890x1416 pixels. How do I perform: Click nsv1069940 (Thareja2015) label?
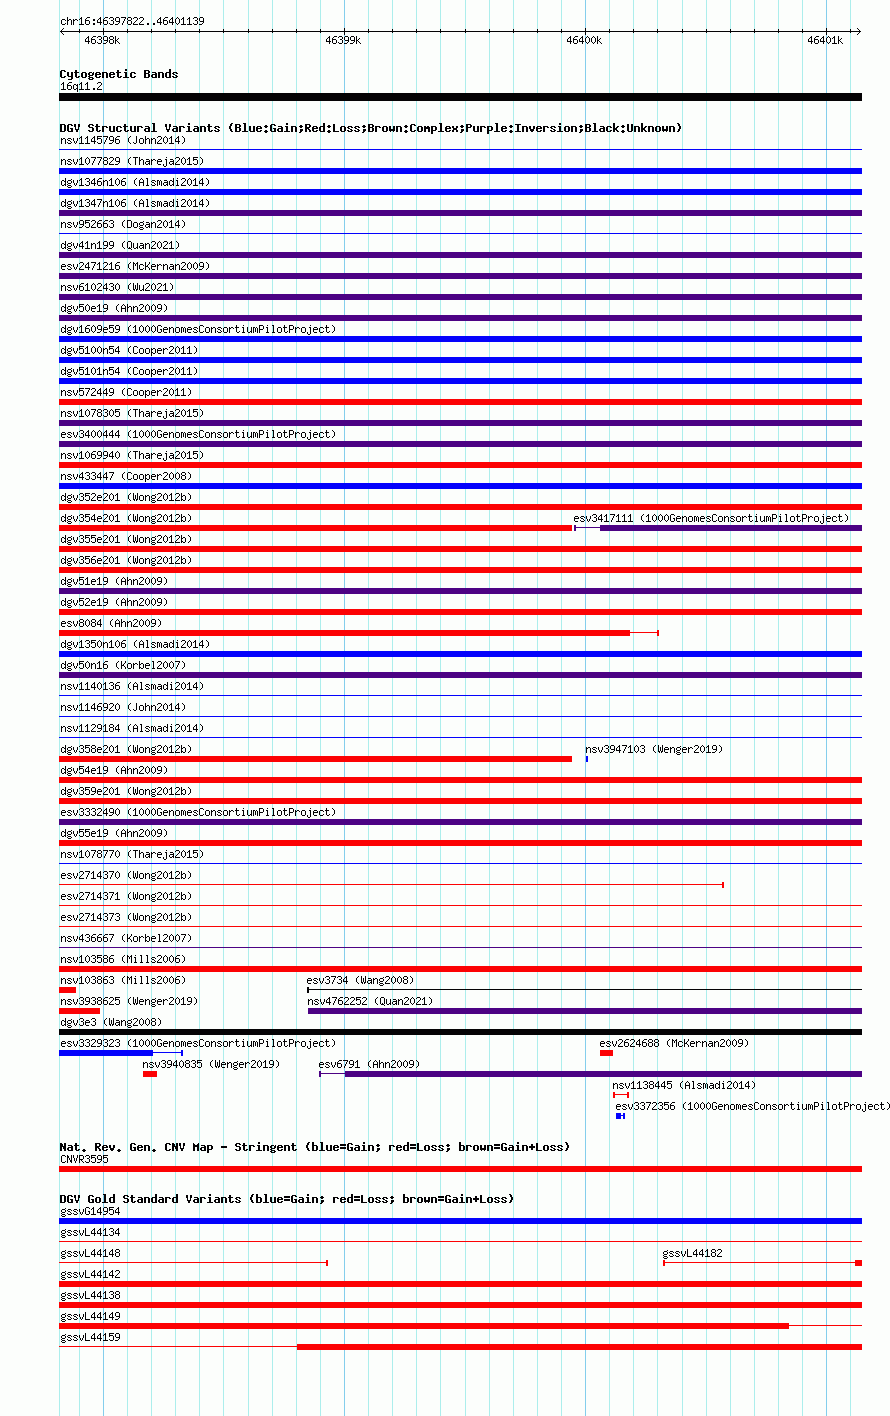[132, 455]
